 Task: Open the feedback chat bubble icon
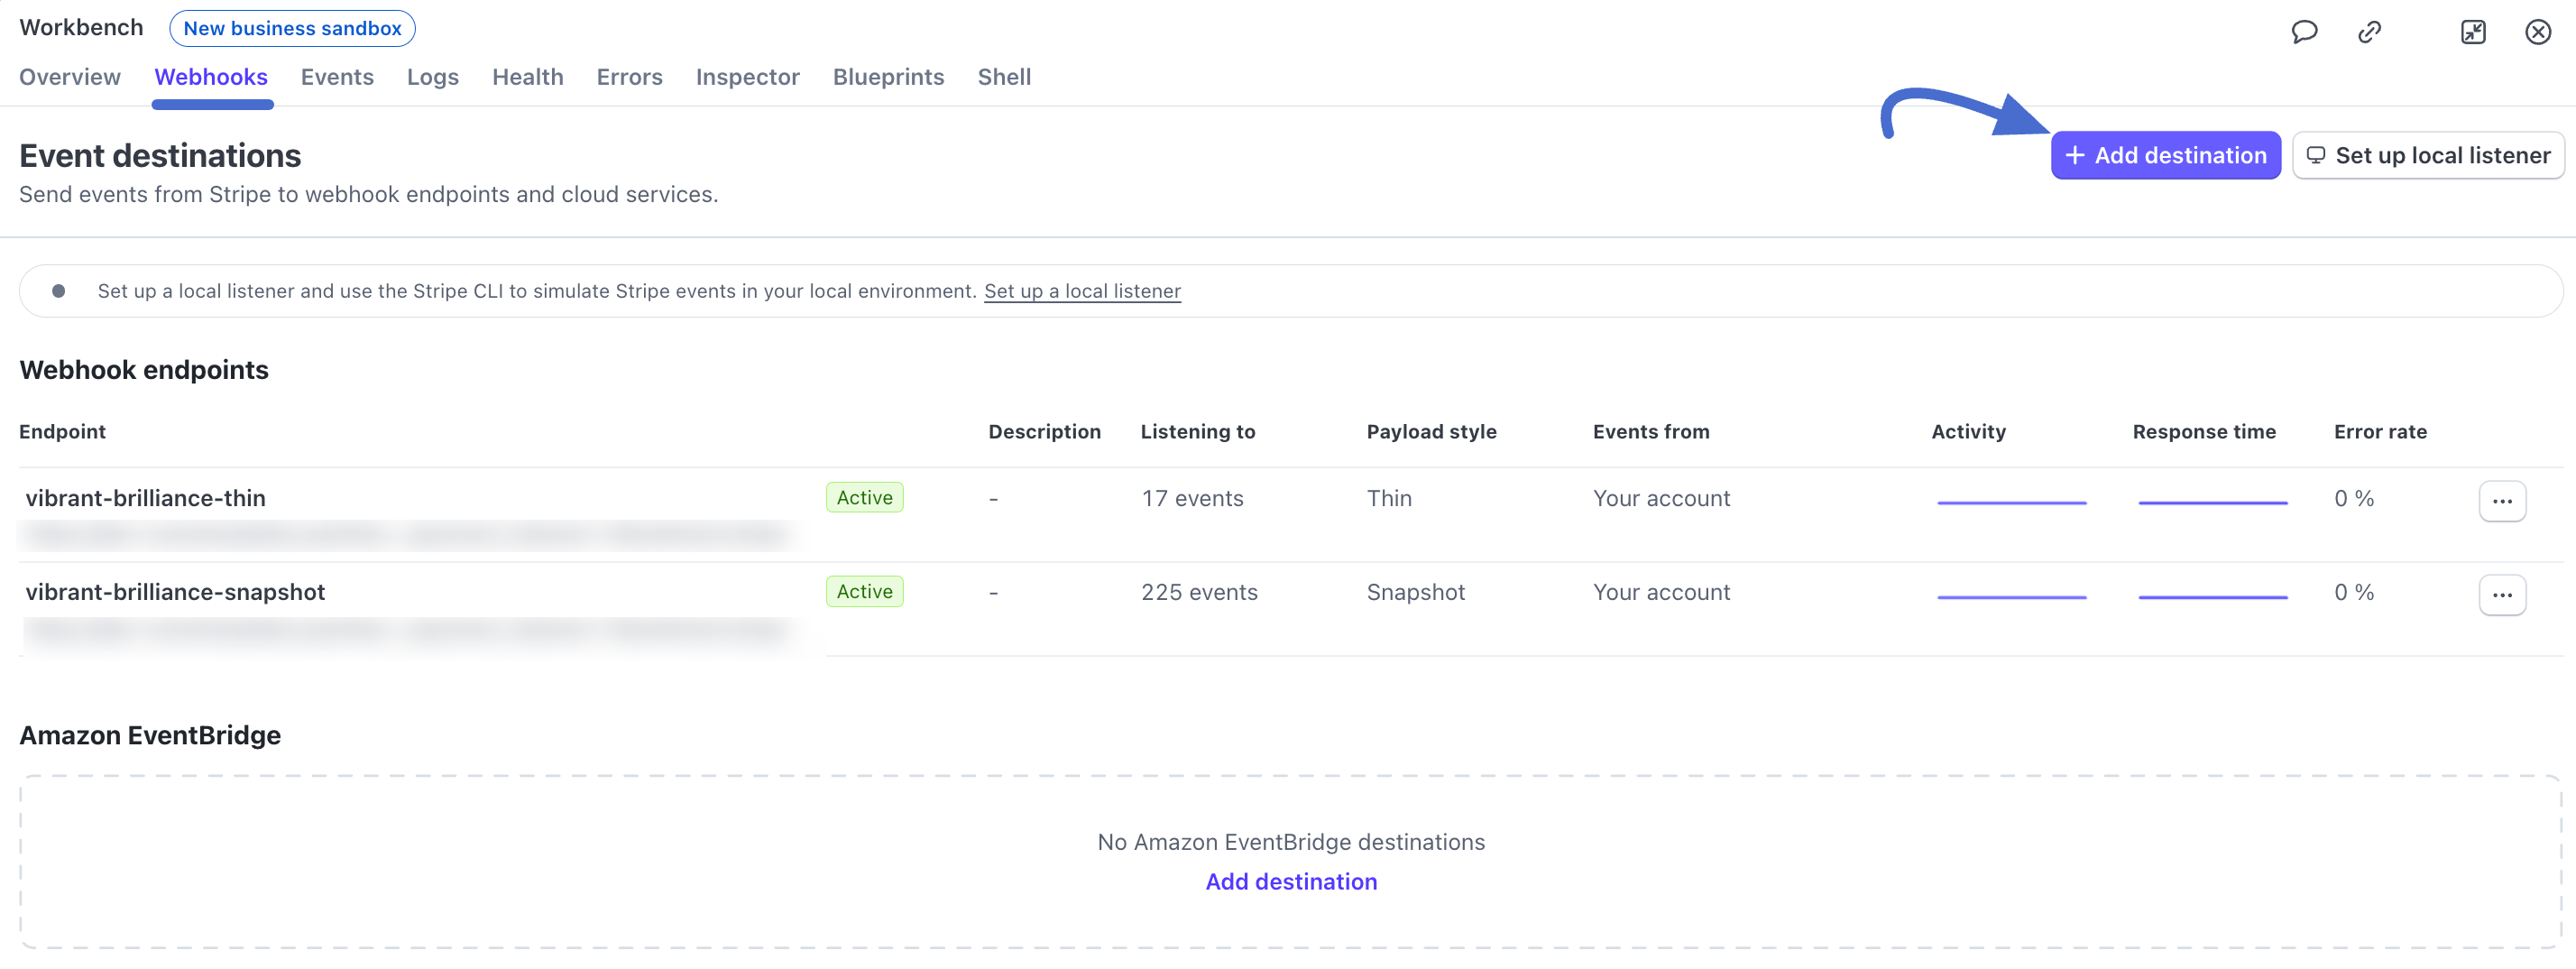2304,32
